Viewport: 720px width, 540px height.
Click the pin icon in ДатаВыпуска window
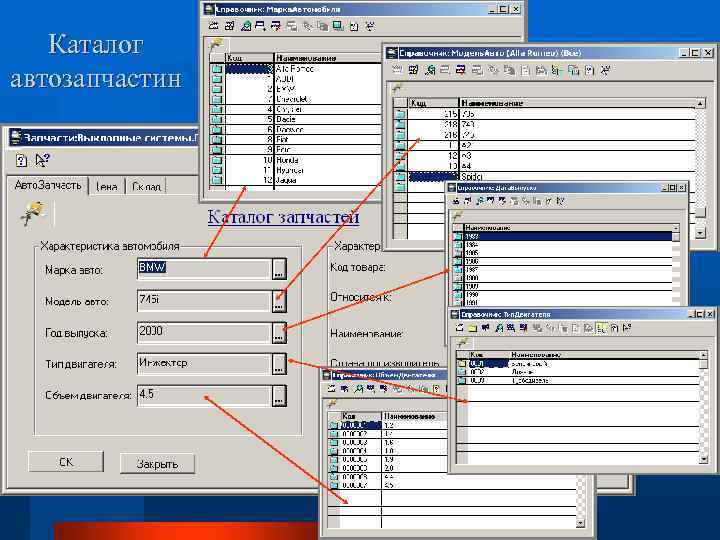(457, 215)
